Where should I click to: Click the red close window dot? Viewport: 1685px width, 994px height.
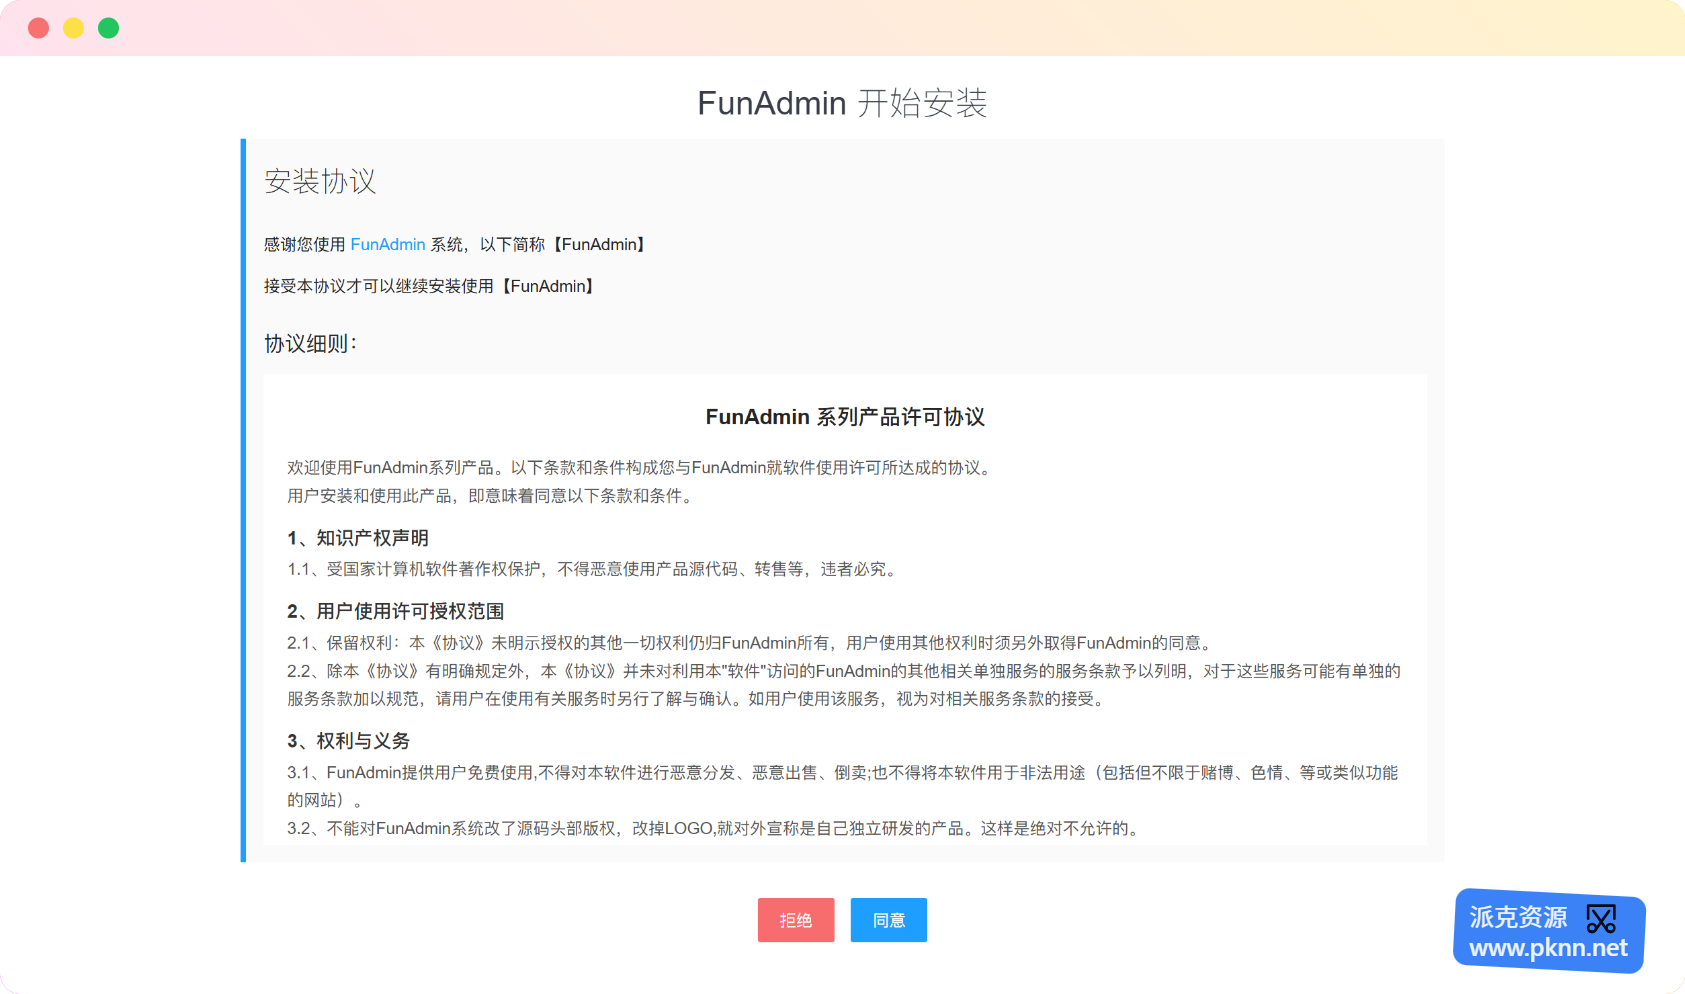click(x=39, y=28)
